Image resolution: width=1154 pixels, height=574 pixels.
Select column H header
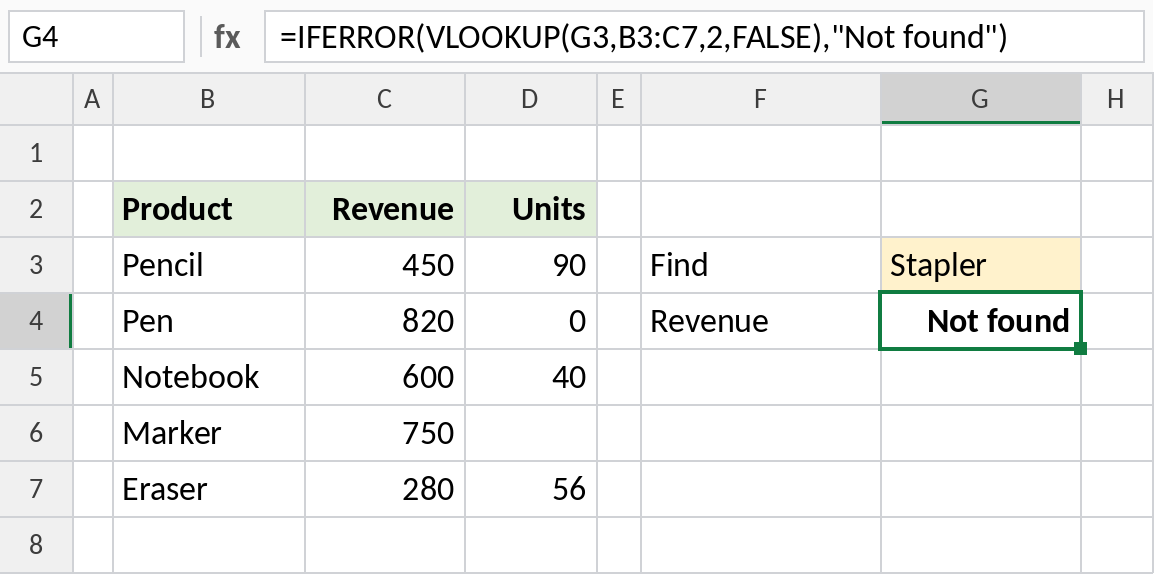click(x=1117, y=99)
